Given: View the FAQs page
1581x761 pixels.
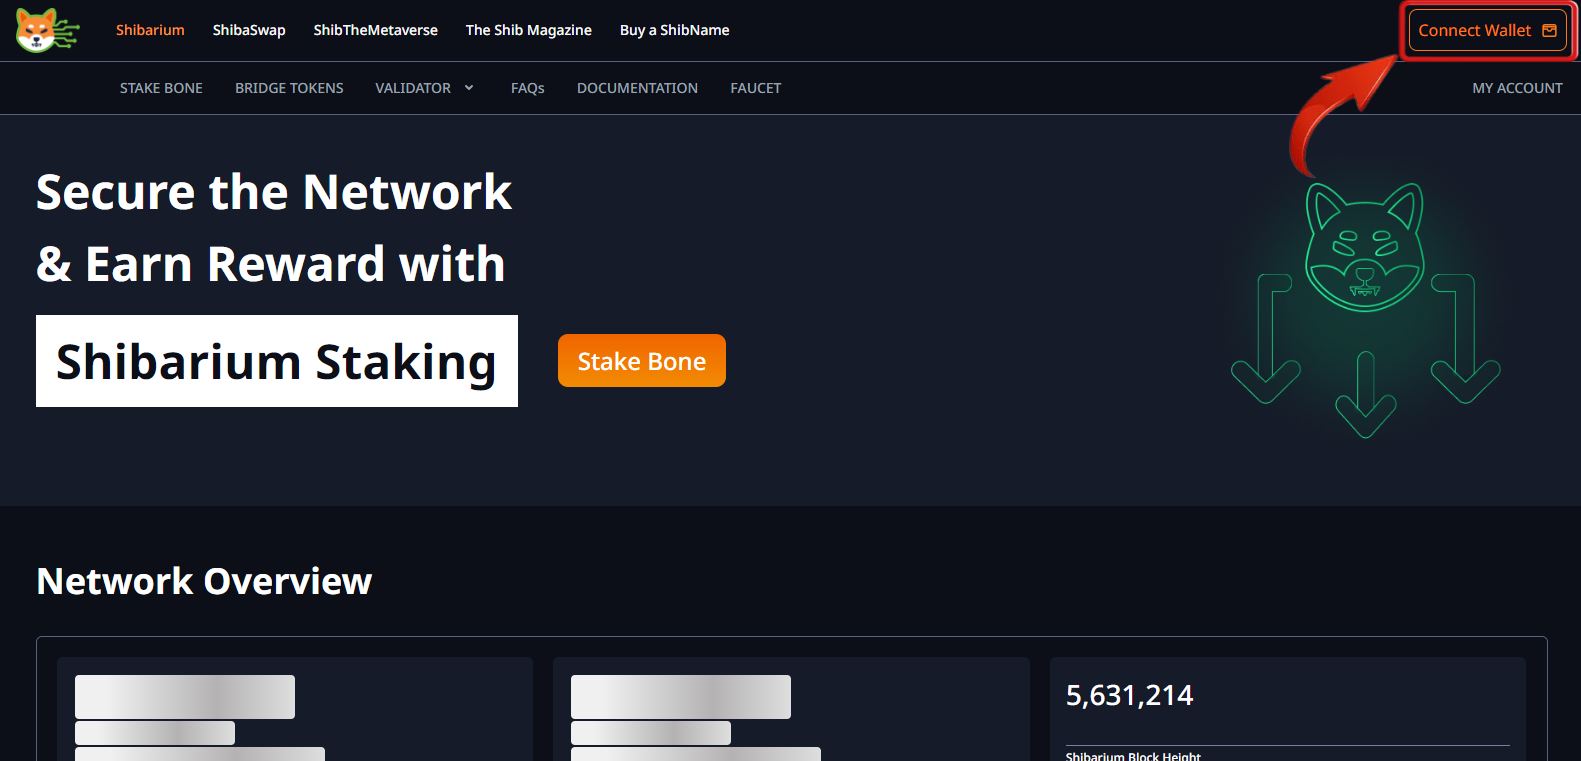Looking at the screenshot, I should 528,88.
